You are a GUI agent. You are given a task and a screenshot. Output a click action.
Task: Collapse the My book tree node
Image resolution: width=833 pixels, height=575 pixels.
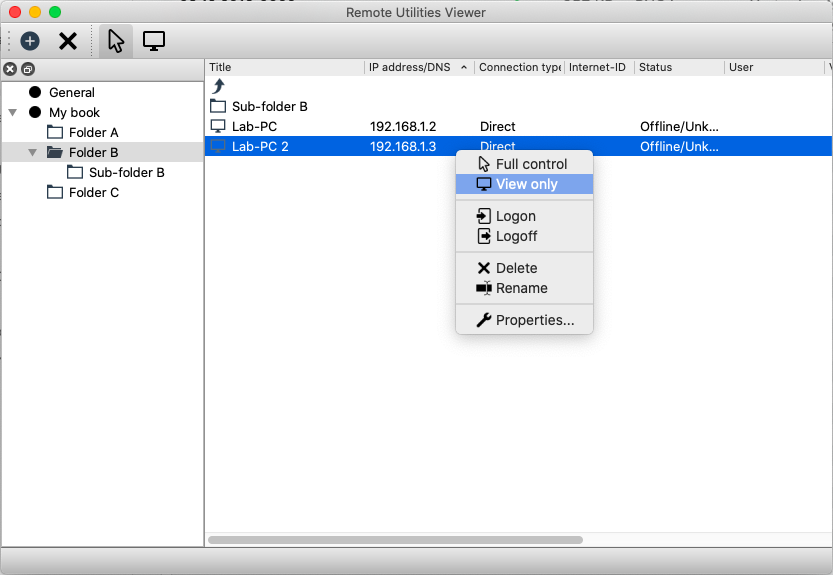pos(13,113)
